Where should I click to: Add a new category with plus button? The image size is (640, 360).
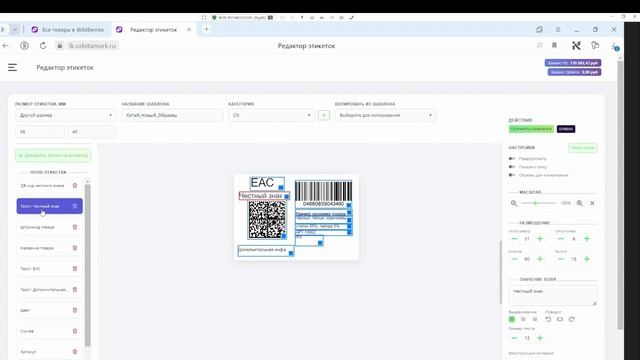coord(324,116)
